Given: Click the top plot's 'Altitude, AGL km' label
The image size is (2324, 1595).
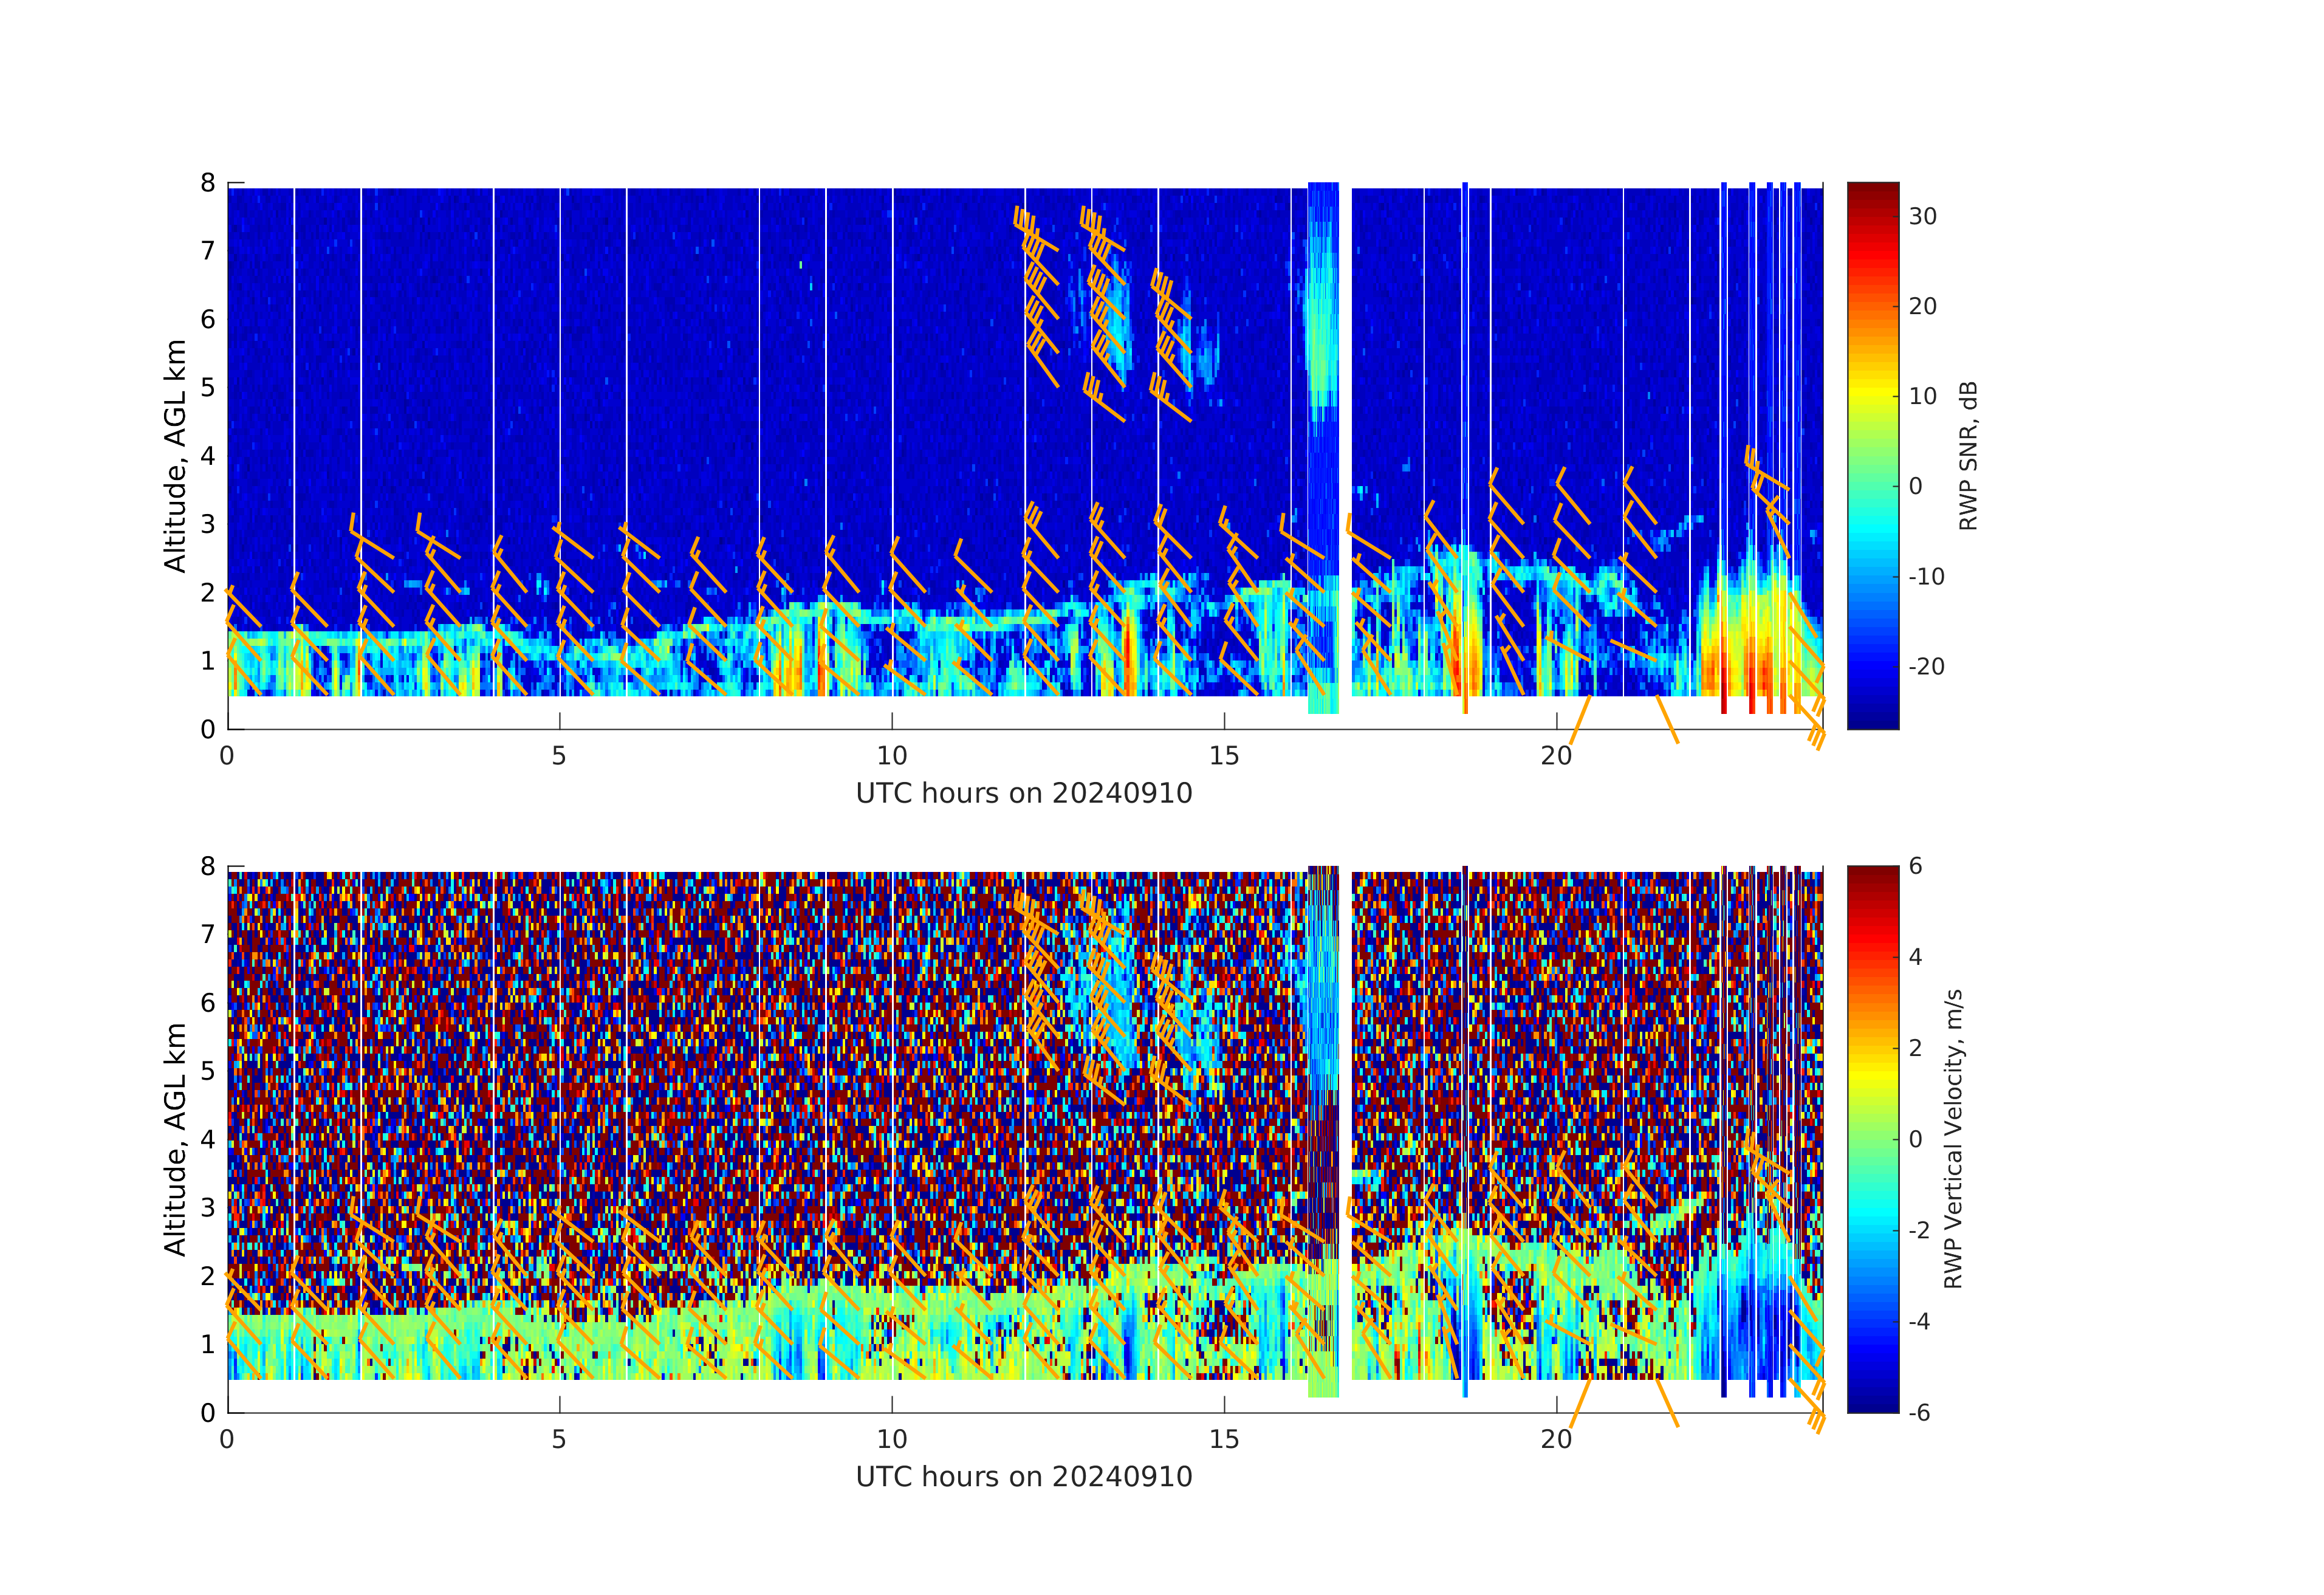Looking at the screenshot, I should [x=175, y=456].
